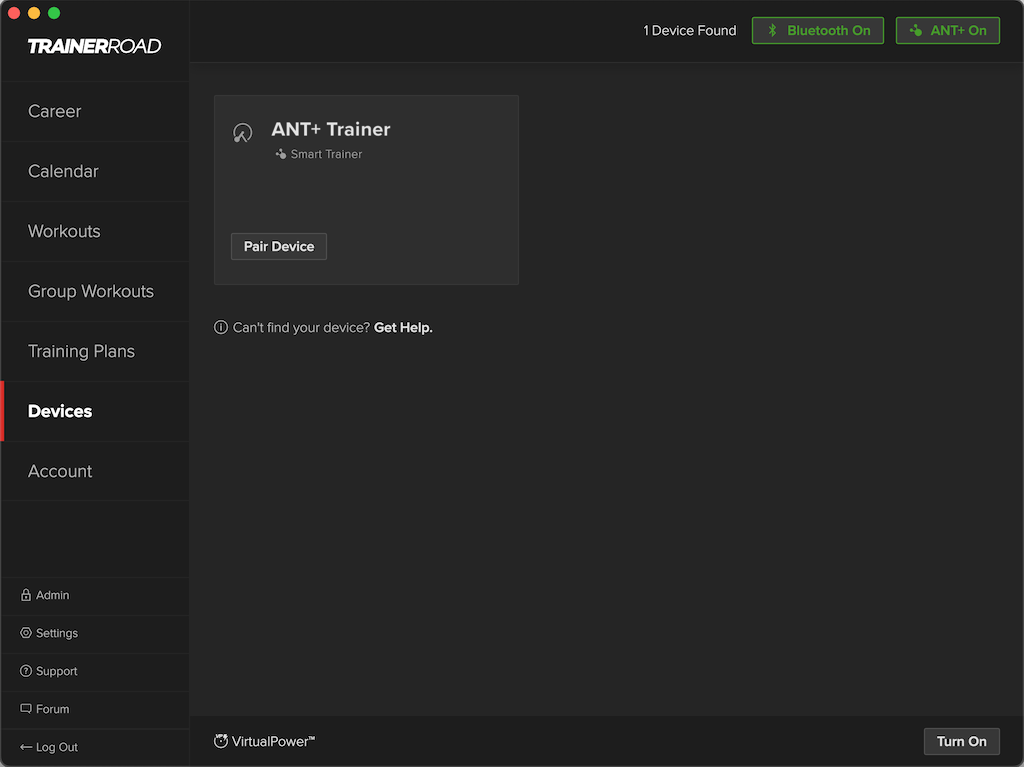Maximize the window with green button
Image resolution: width=1024 pixels, height=767 pixels.
point(54,13)
